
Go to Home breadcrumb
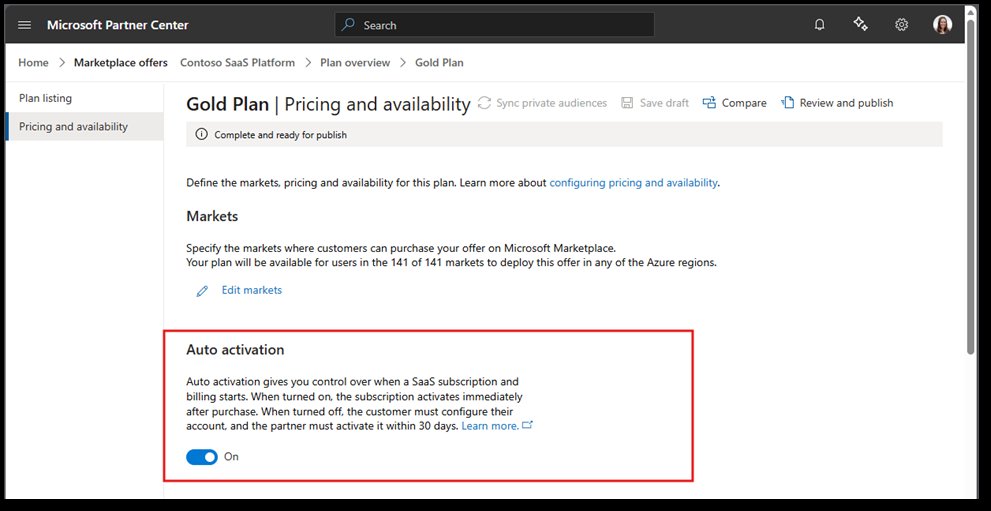(x=33, y=63)
